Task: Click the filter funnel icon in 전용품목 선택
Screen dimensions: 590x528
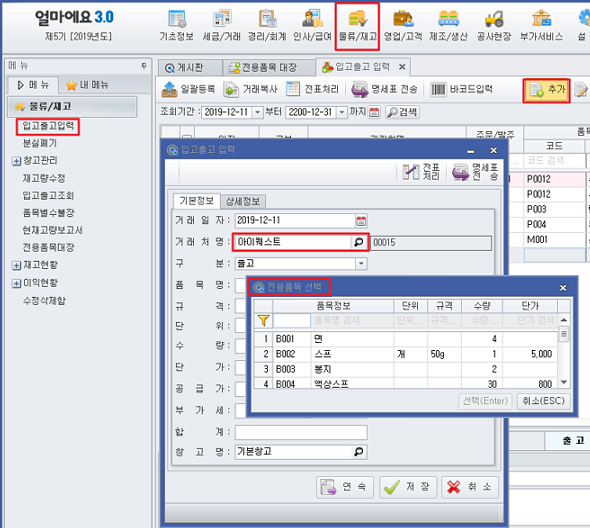Action: [263, 321]
